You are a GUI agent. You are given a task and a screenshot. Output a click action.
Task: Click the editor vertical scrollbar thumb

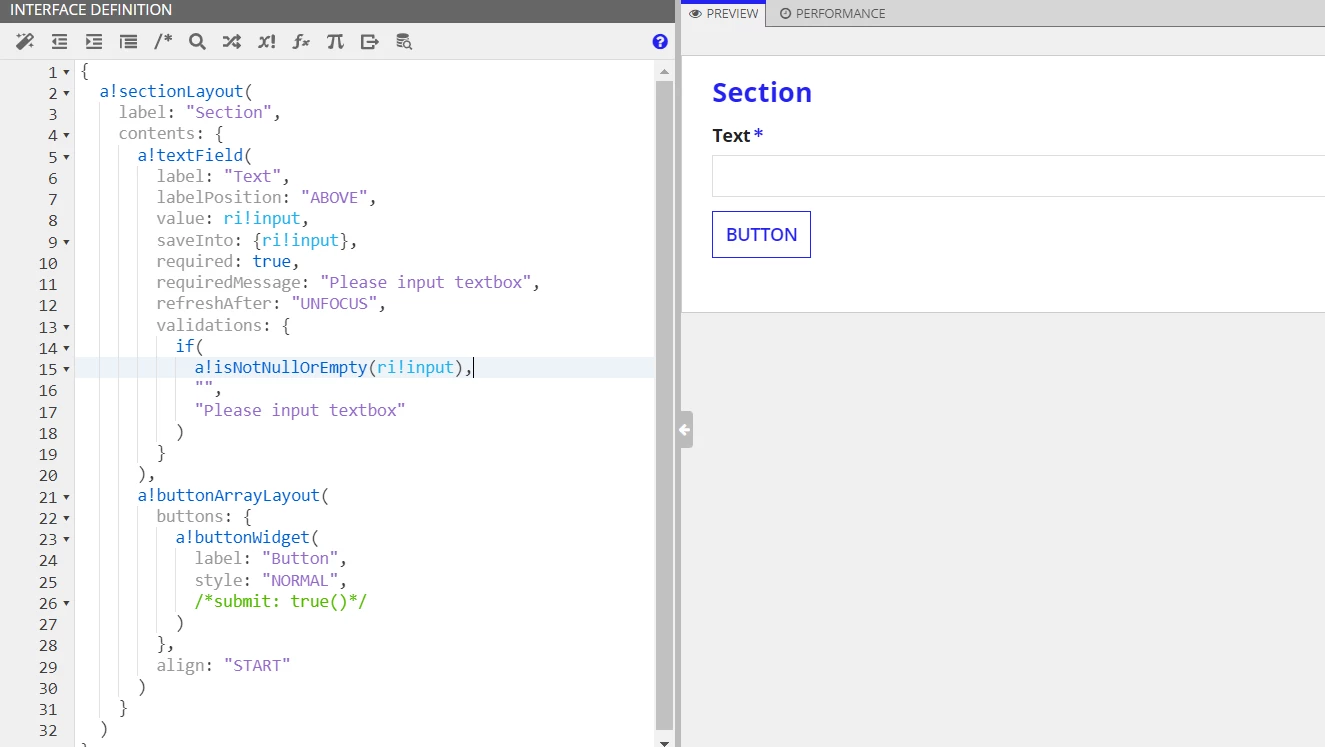[x=664, y=405]
